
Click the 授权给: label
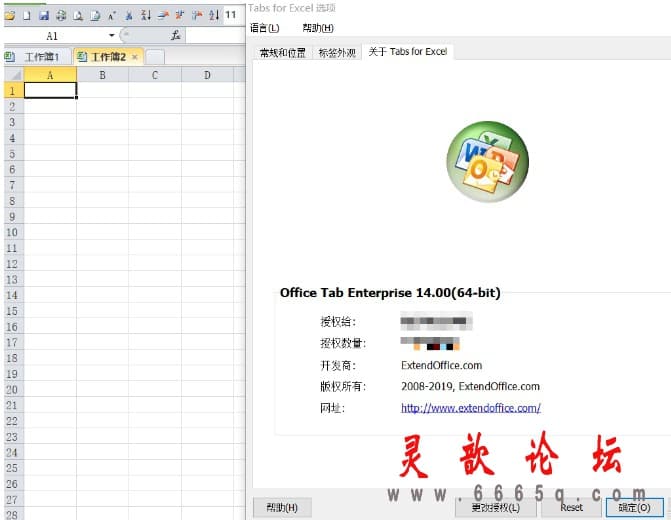click(338, 322)
